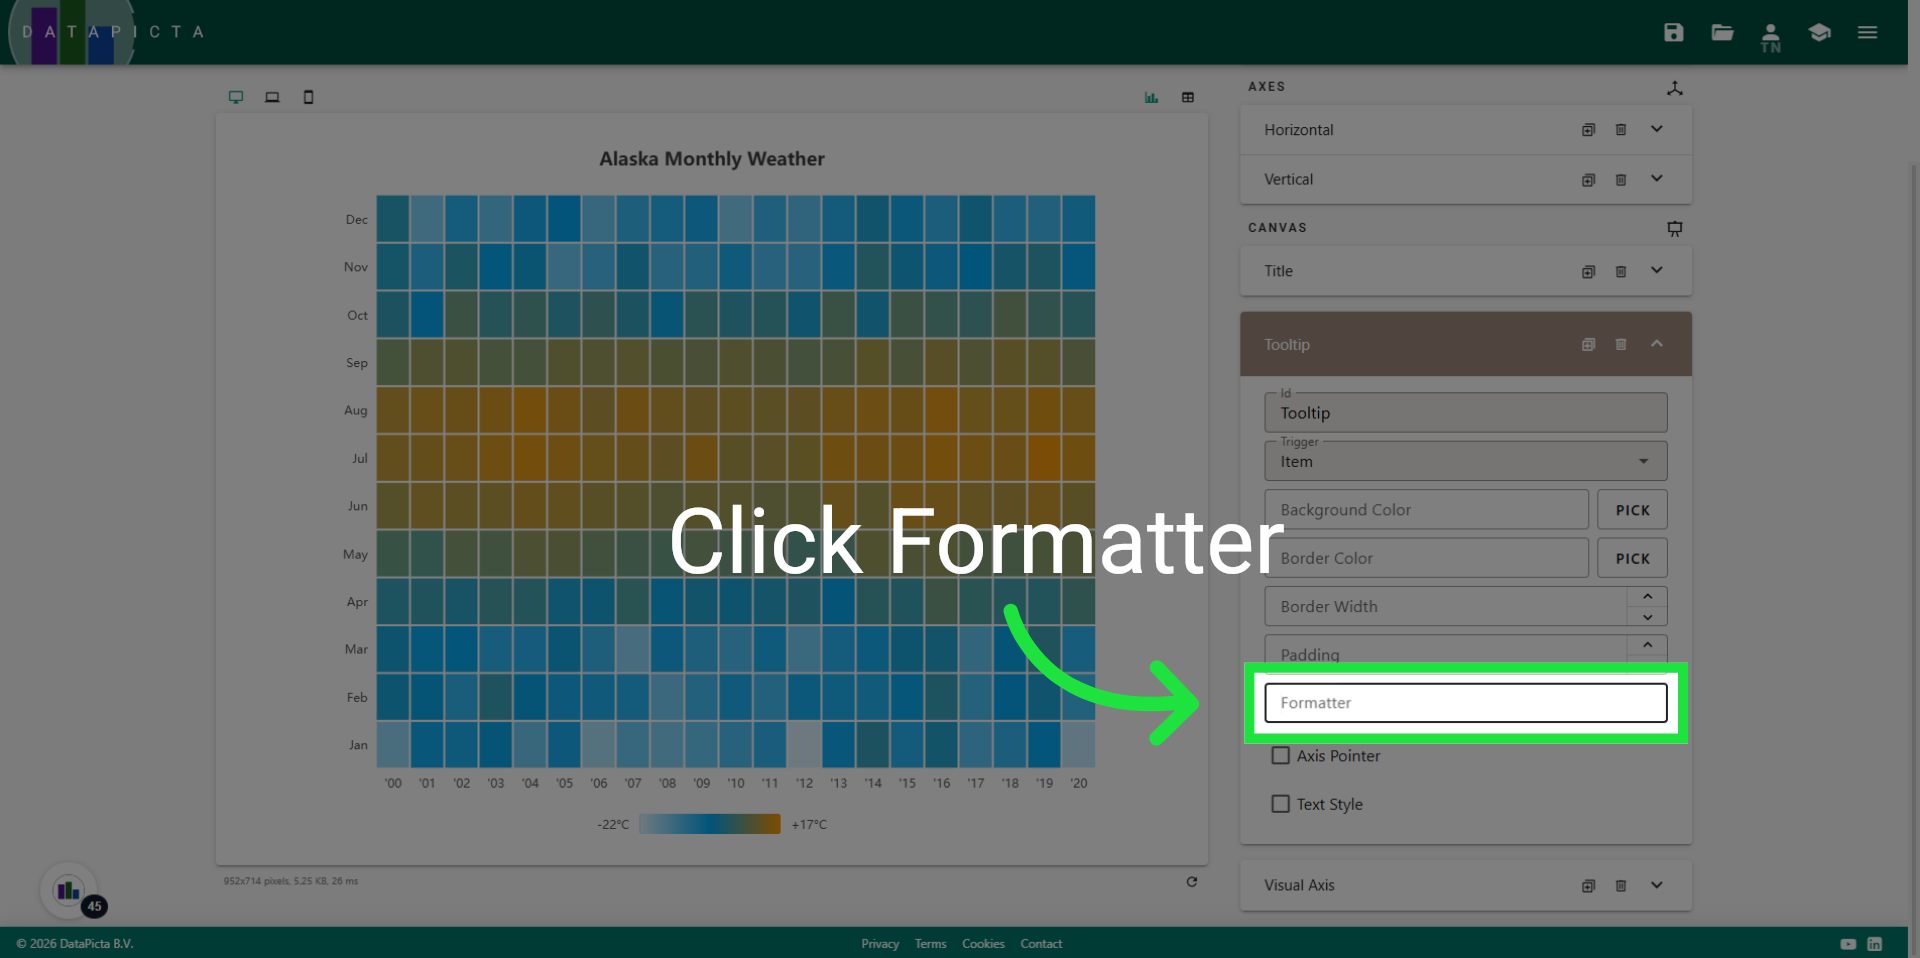Image resolution: width=1920 pixels, height=958 pixels.
Task: Click the Background Color input field
Action: pyautogui.click(x=1426, y=510)
